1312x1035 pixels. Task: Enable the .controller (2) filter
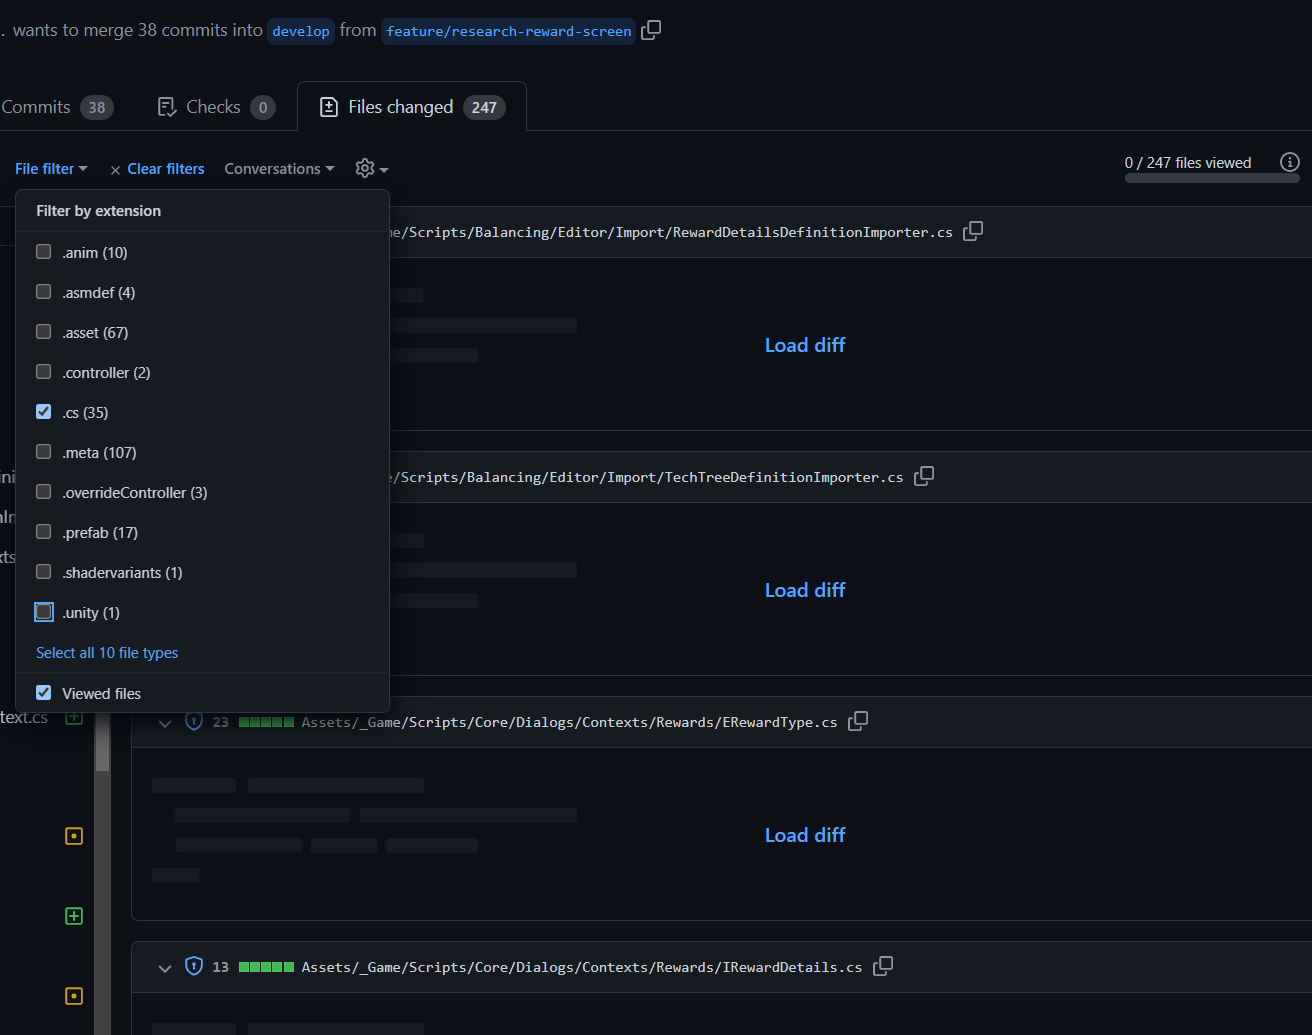pos(43,372)
